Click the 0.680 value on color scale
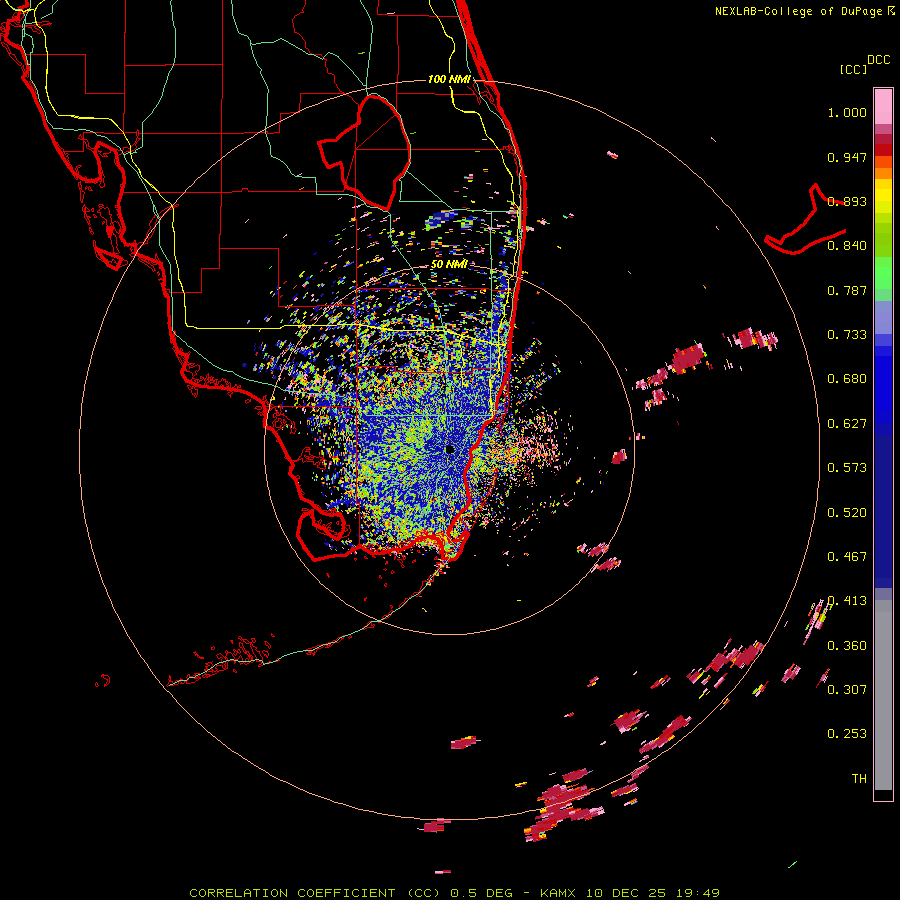 847,379
